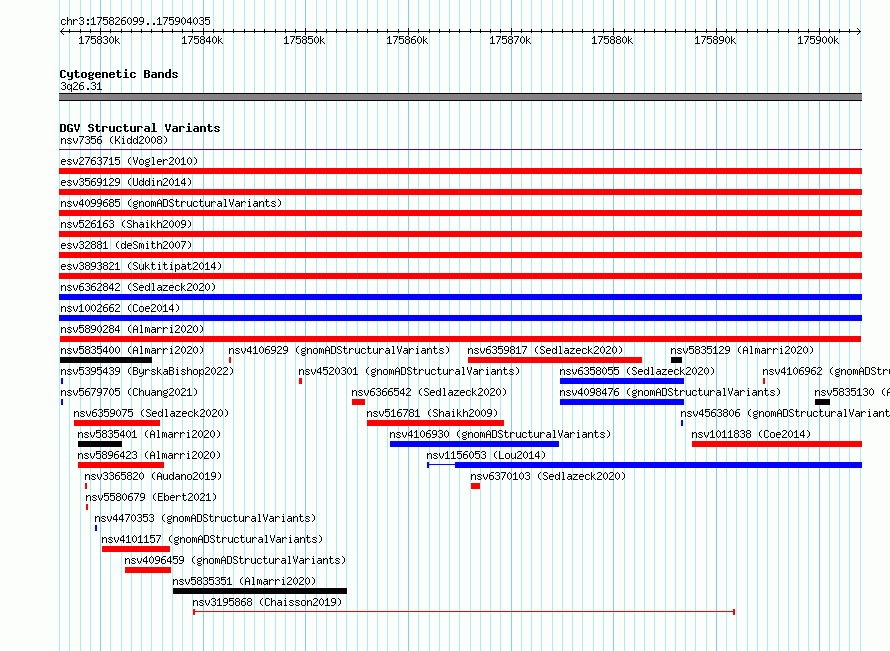Click nsv5835401 (Almarri2020) black bar
890x651 pixels.
click(100, 444)
